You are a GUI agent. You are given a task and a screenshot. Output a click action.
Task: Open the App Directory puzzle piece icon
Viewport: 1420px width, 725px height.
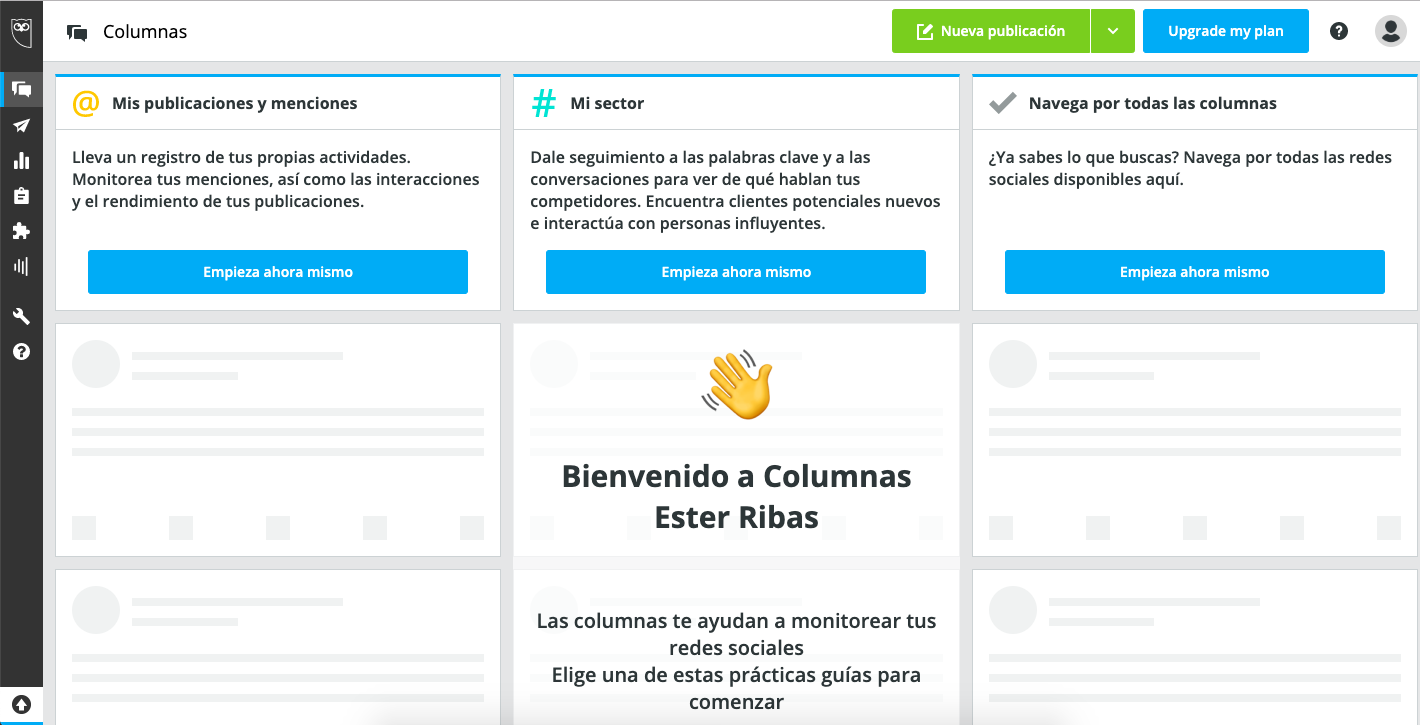pyautogui.click(x=22, y=231)
